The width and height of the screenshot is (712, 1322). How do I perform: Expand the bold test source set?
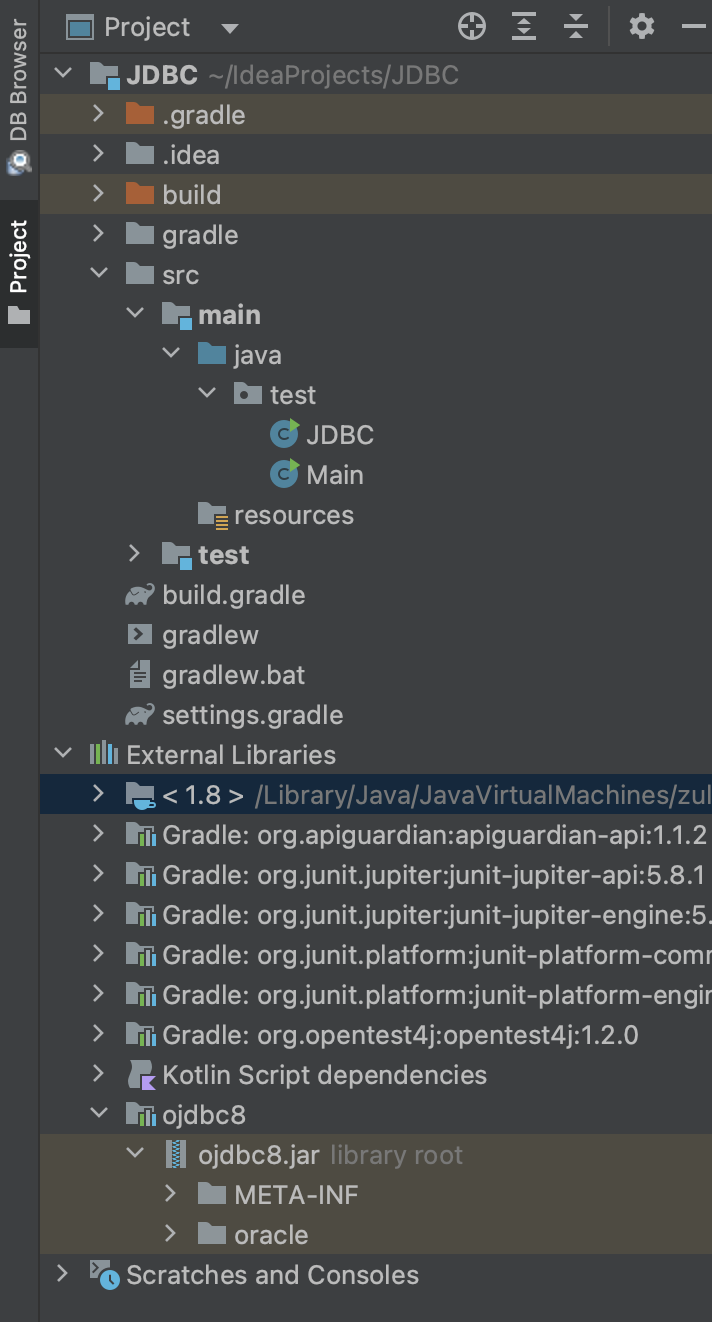pos(134,554)
